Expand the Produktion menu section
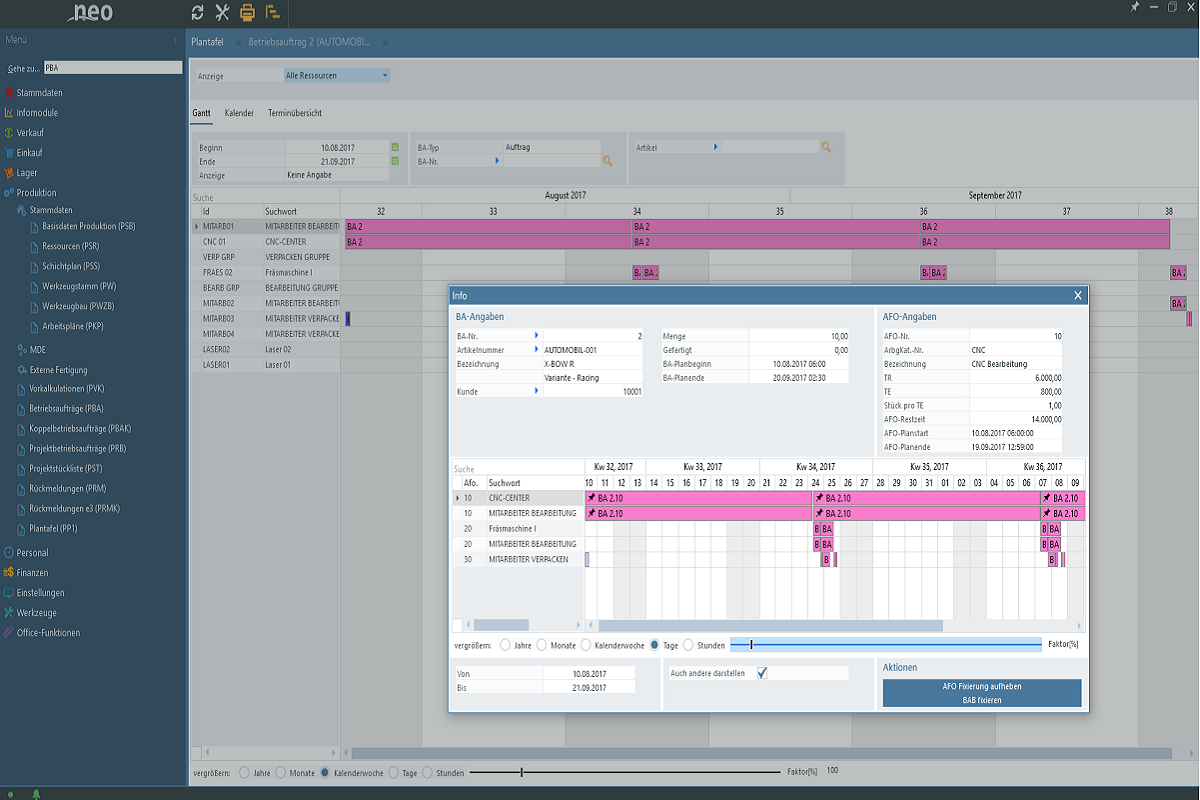 tap(36, 192)
